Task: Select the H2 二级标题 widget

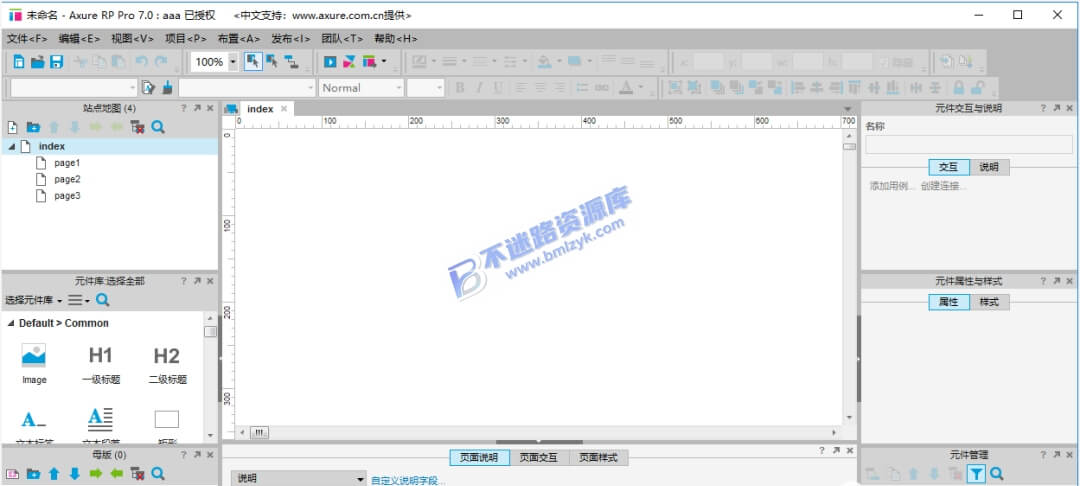Action: click(167, 363)
